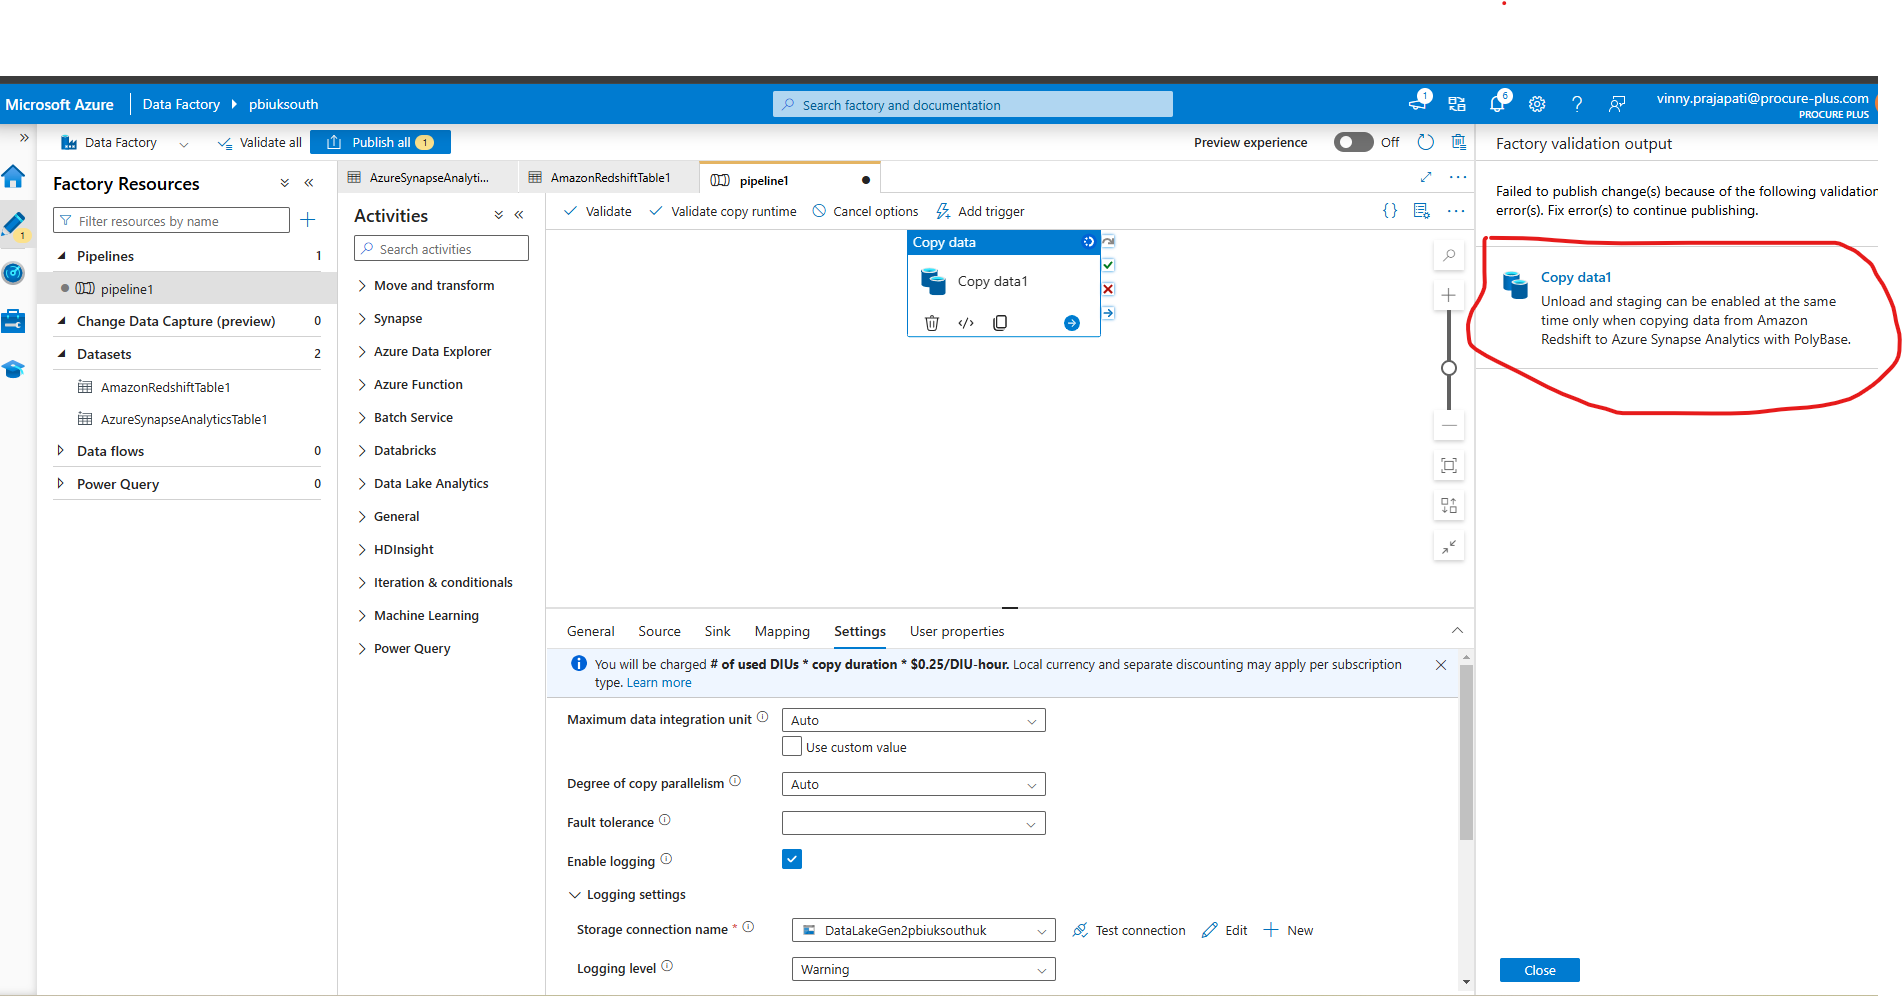Image resolution: width=1903 pixels, height=996 pixels.
Task: Check the Use custom value checkbox
Action: tap(792, 747)
